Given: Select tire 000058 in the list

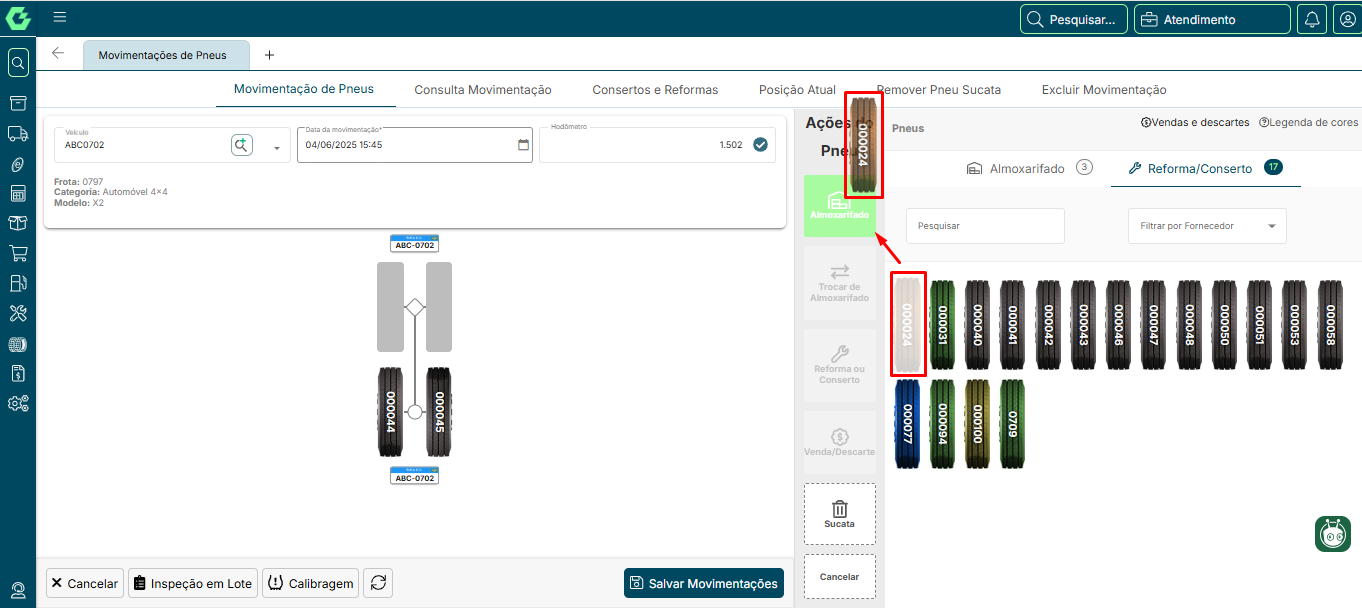Looking at the screenshot, I should pyautogui.click(x=1330, y=325).
